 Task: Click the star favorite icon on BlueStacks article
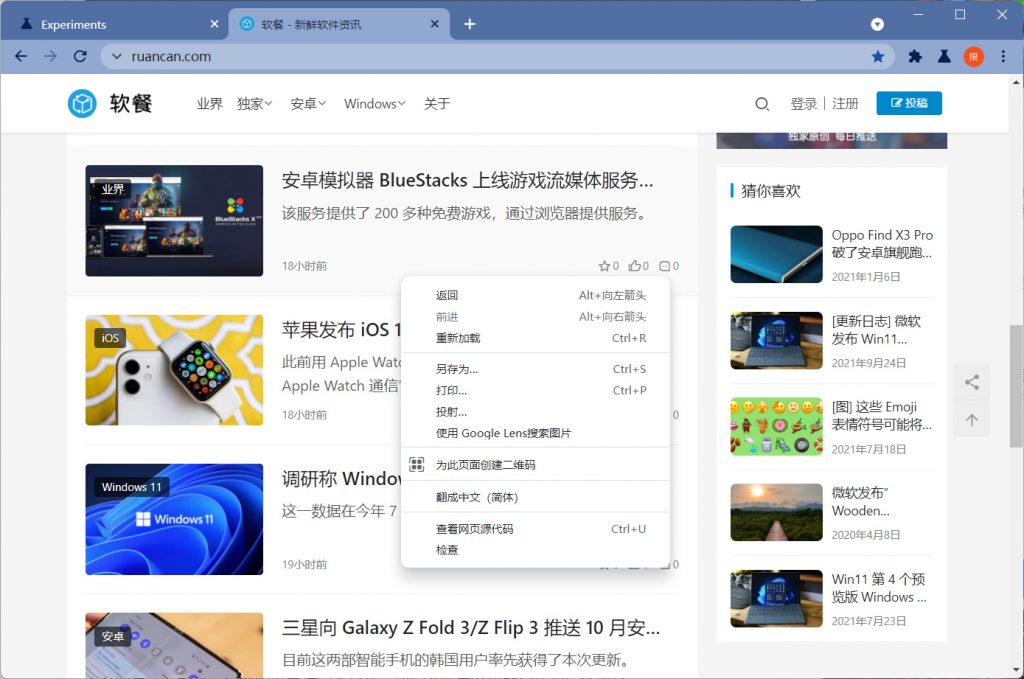coord(604,266)
